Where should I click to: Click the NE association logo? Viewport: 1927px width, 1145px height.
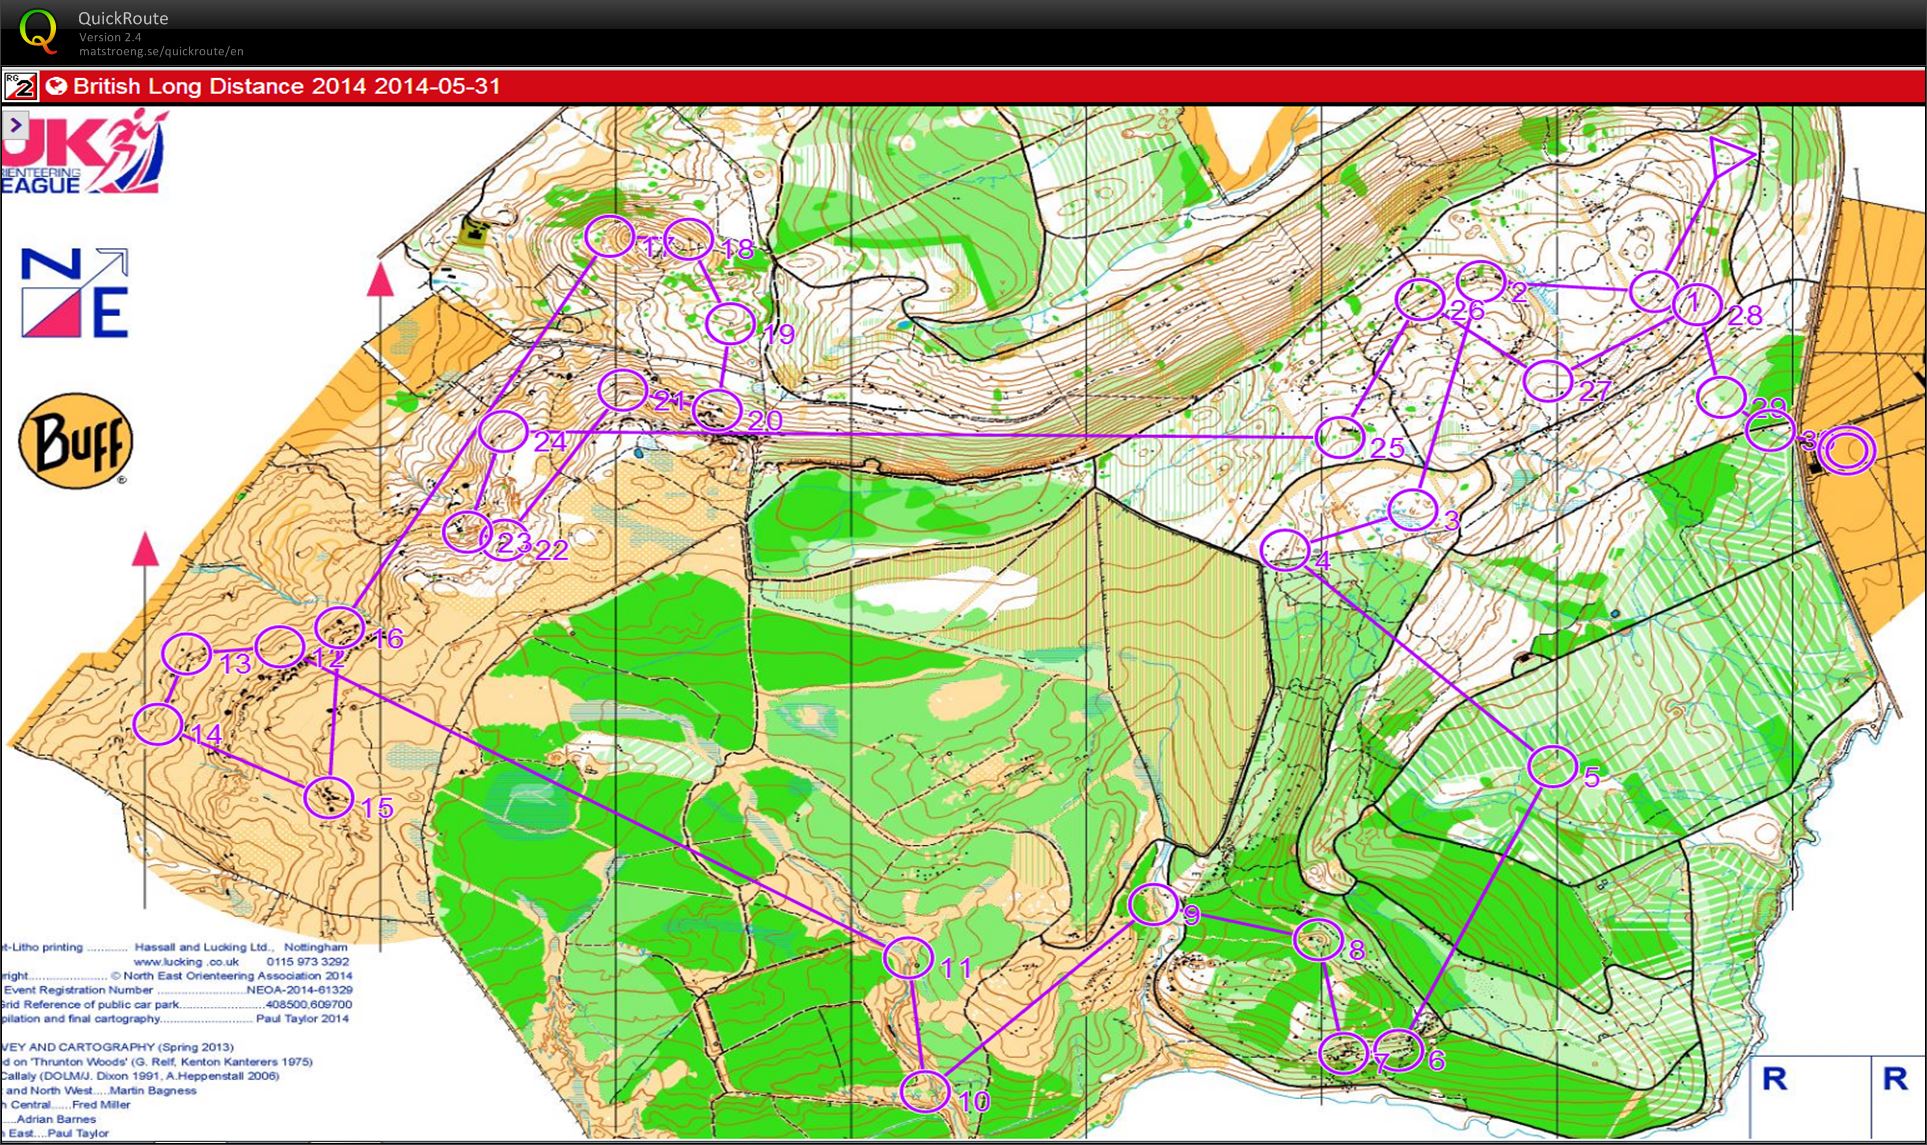(75, 293)
